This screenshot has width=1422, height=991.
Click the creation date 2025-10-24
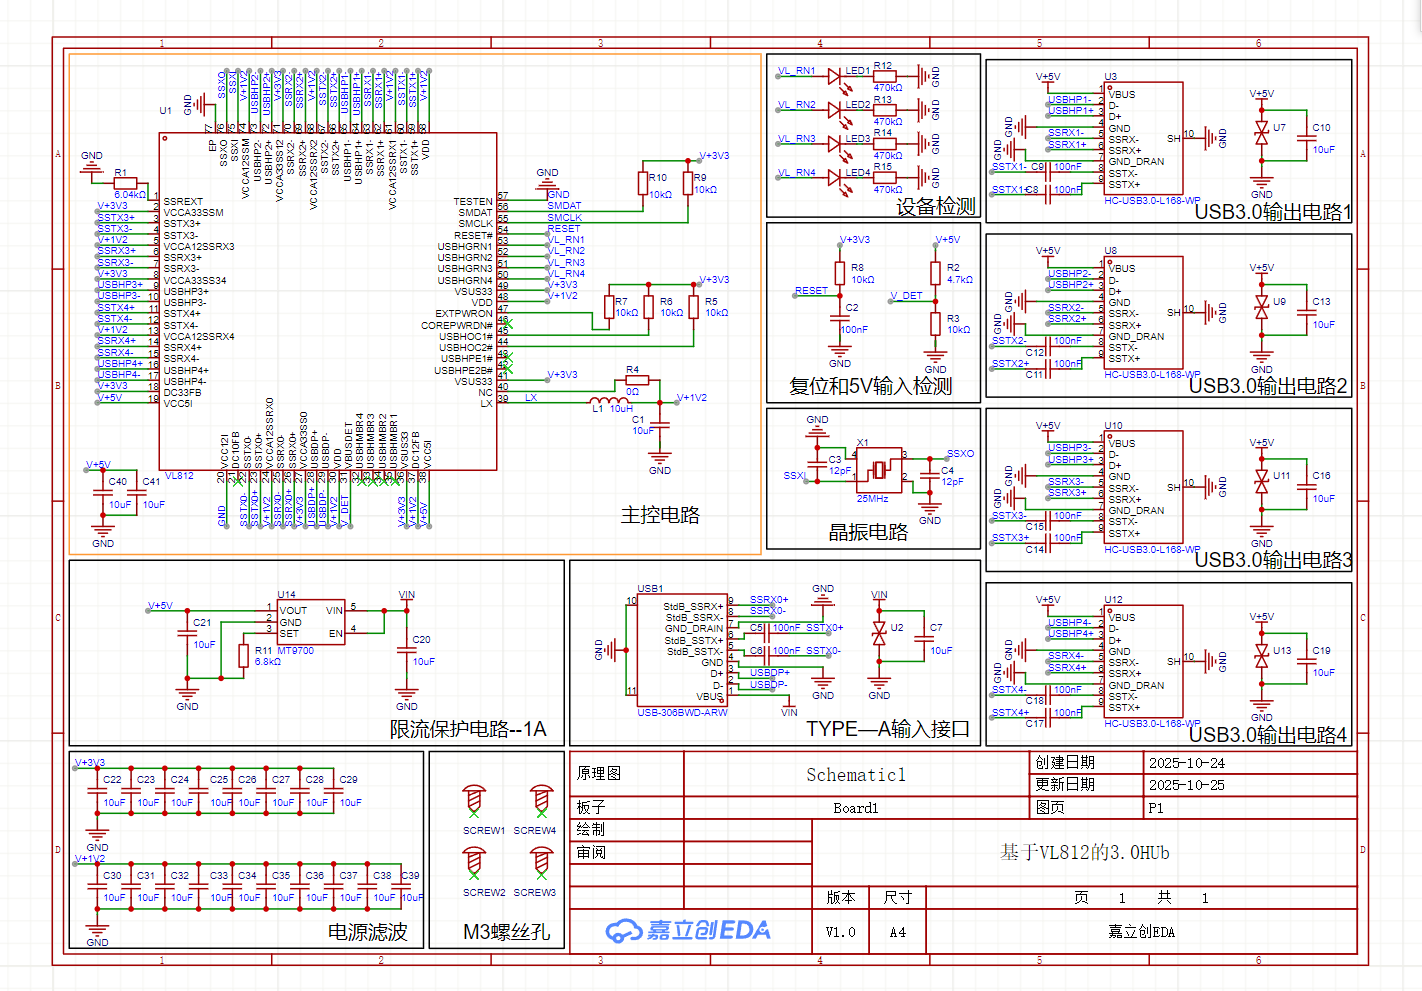click(x=1186, y=763)
